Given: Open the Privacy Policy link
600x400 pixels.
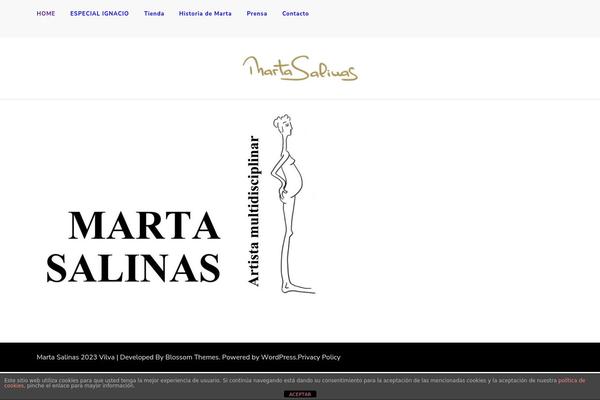Looking at the screenshot, I should pos(319,357).
